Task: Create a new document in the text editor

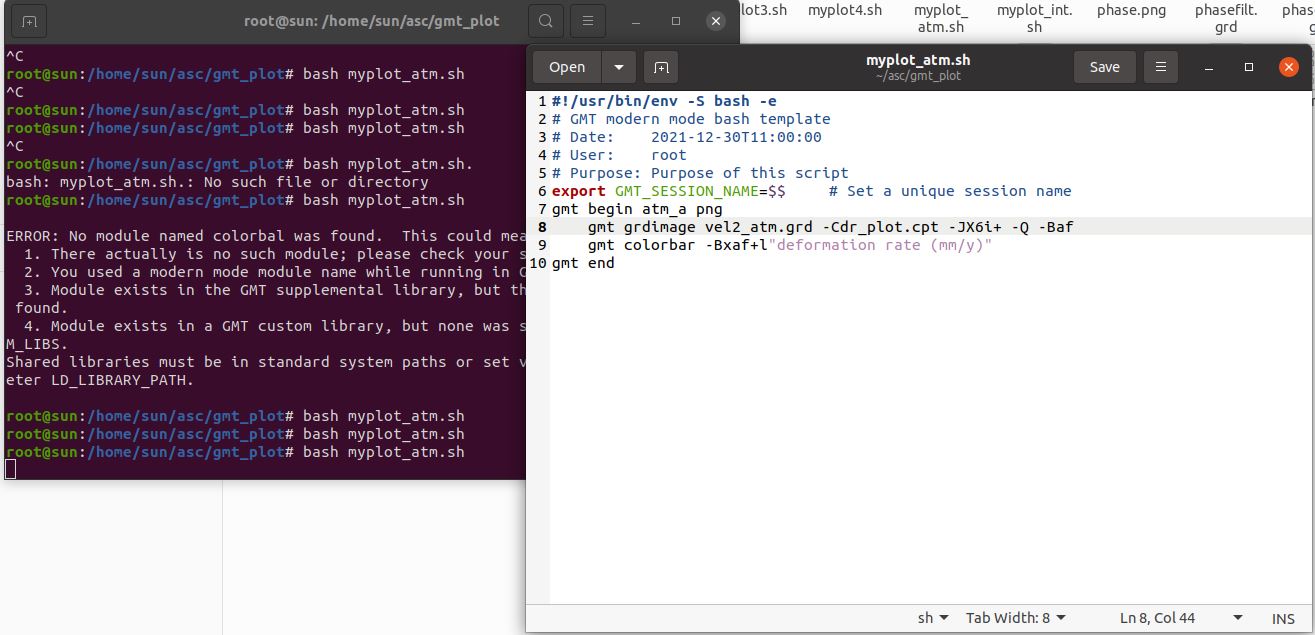Action: (x=661, y=67)
